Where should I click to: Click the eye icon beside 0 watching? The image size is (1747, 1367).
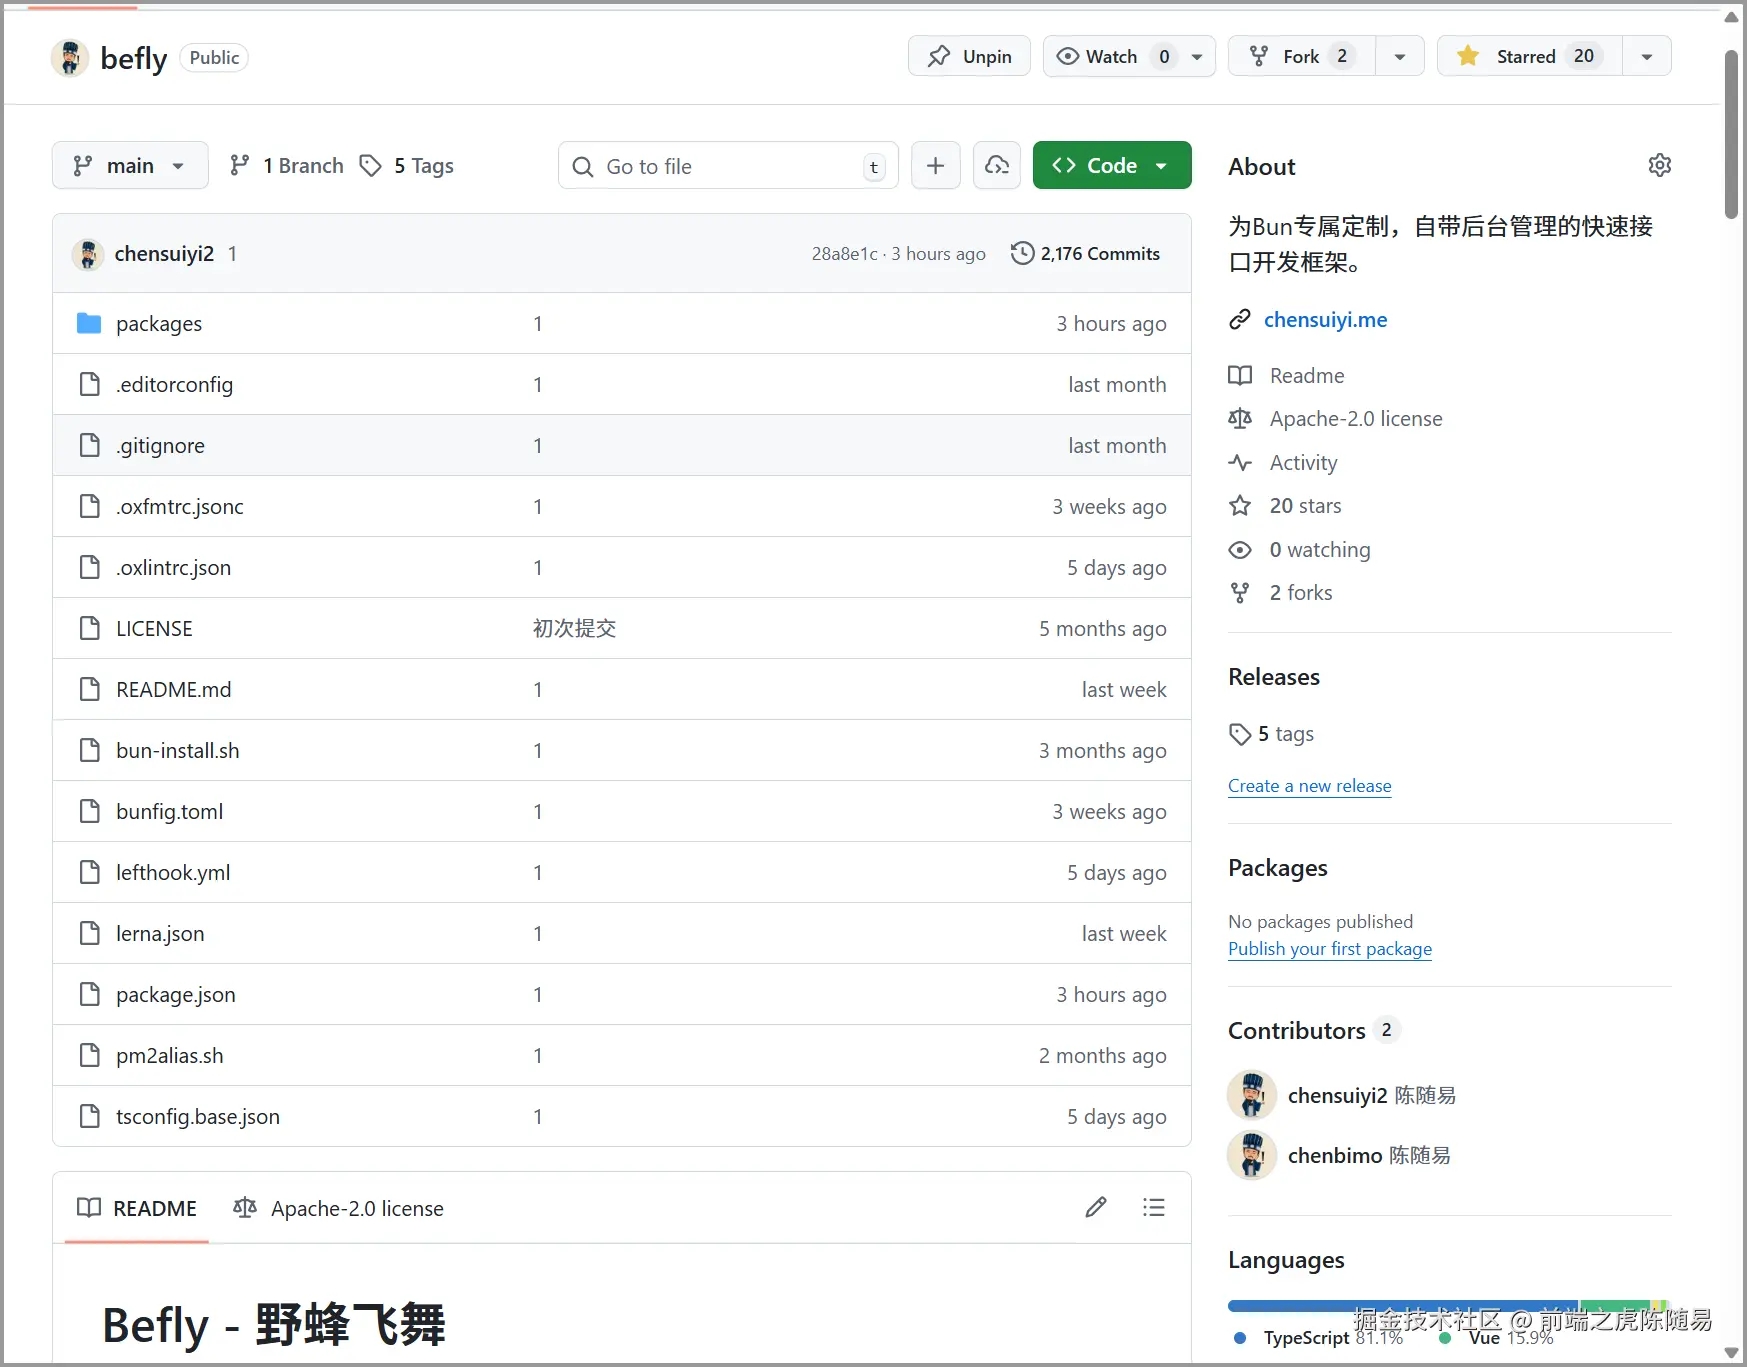(x=1240, y=550)
